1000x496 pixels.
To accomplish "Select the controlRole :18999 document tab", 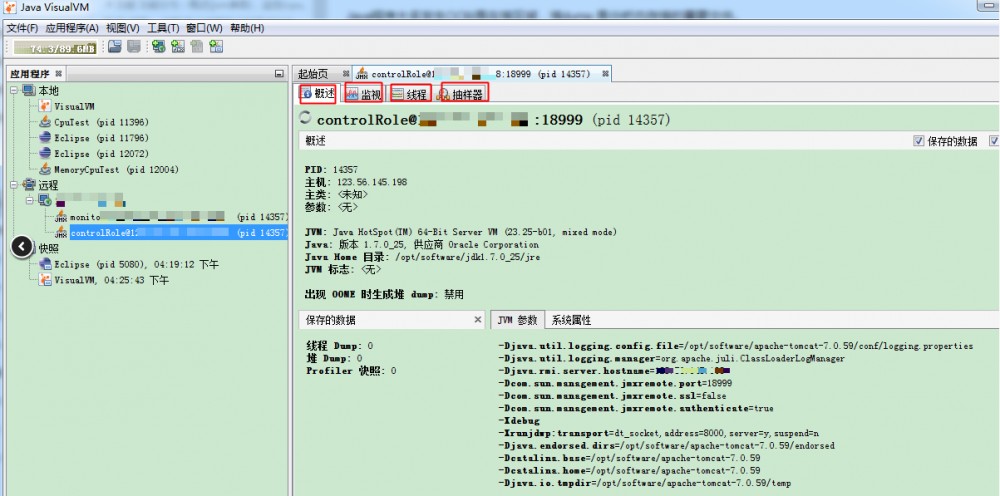I will click(481, 74).
